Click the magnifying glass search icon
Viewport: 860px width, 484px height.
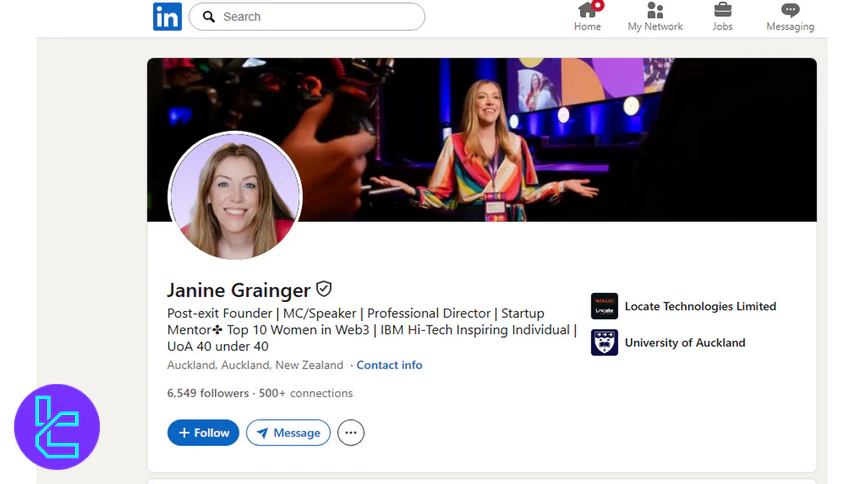(x=208, y=17)
